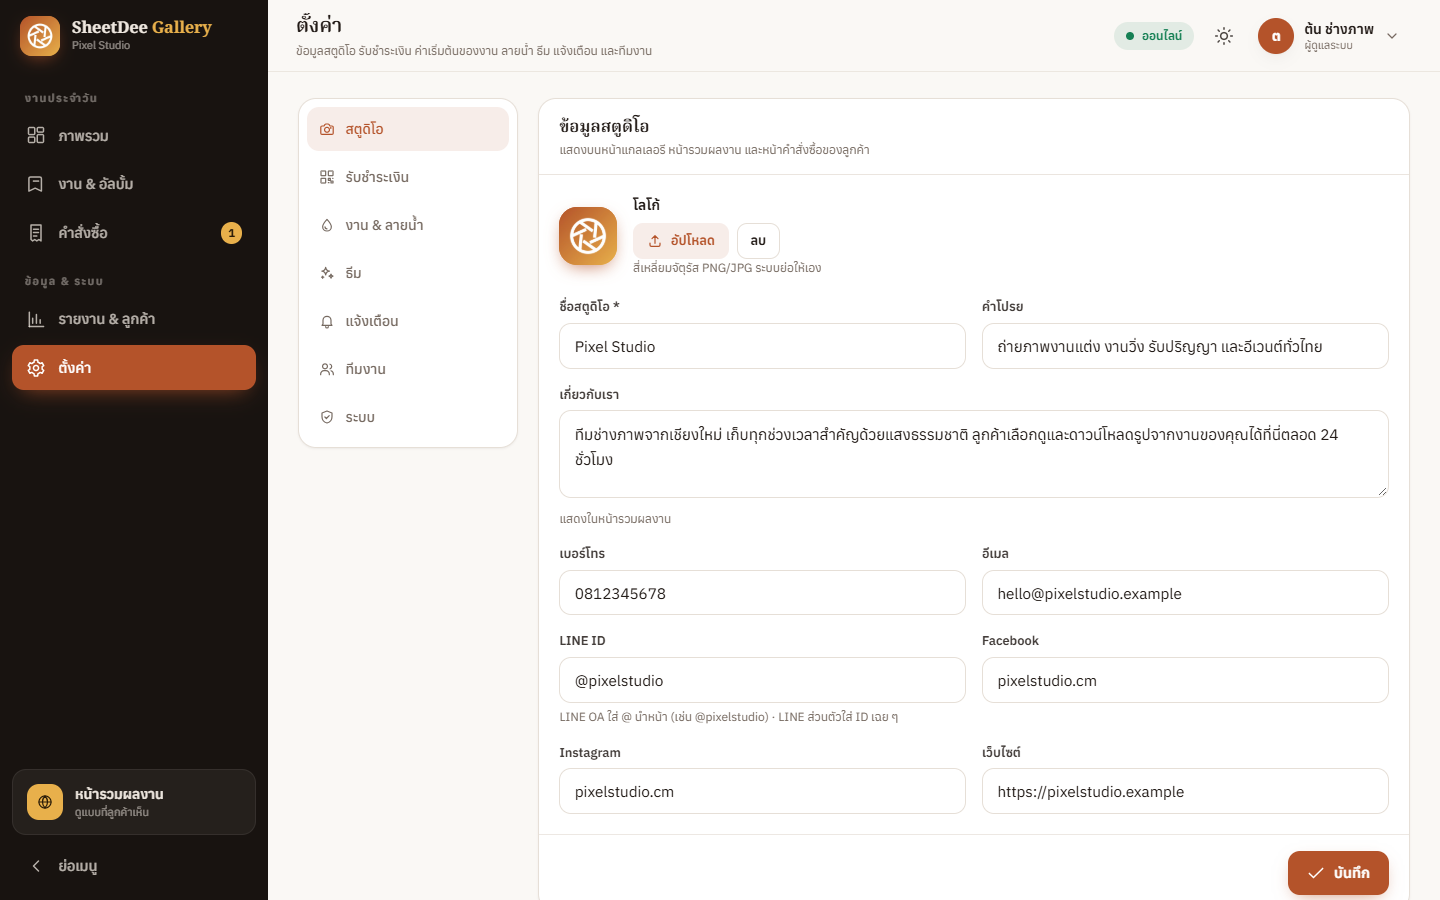Click the user avatar ต
Viewport: 1440px width, 900px height.
click(x=1276, y=36)
